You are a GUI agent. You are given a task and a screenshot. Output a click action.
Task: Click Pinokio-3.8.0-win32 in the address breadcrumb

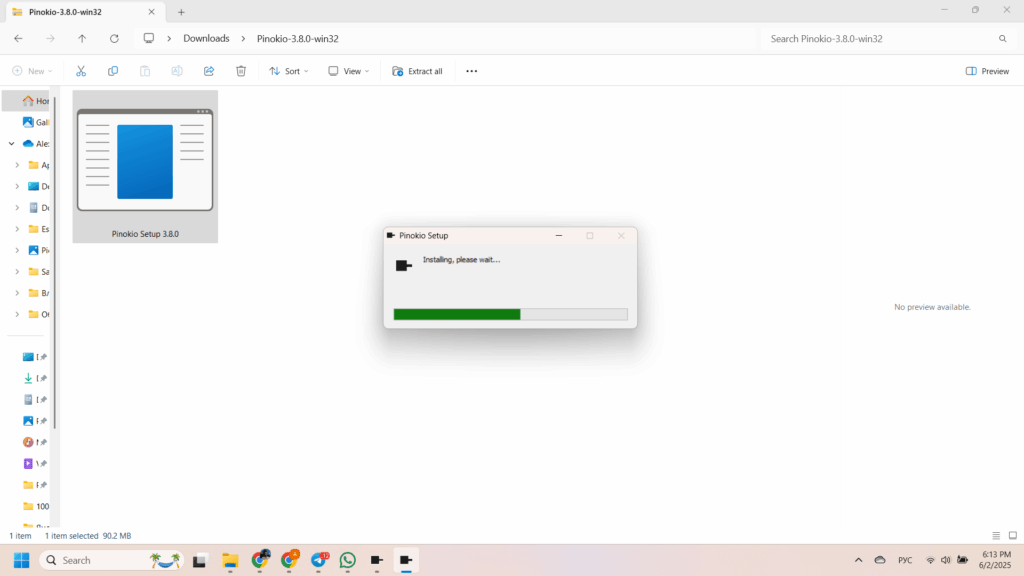pos(298,39)
